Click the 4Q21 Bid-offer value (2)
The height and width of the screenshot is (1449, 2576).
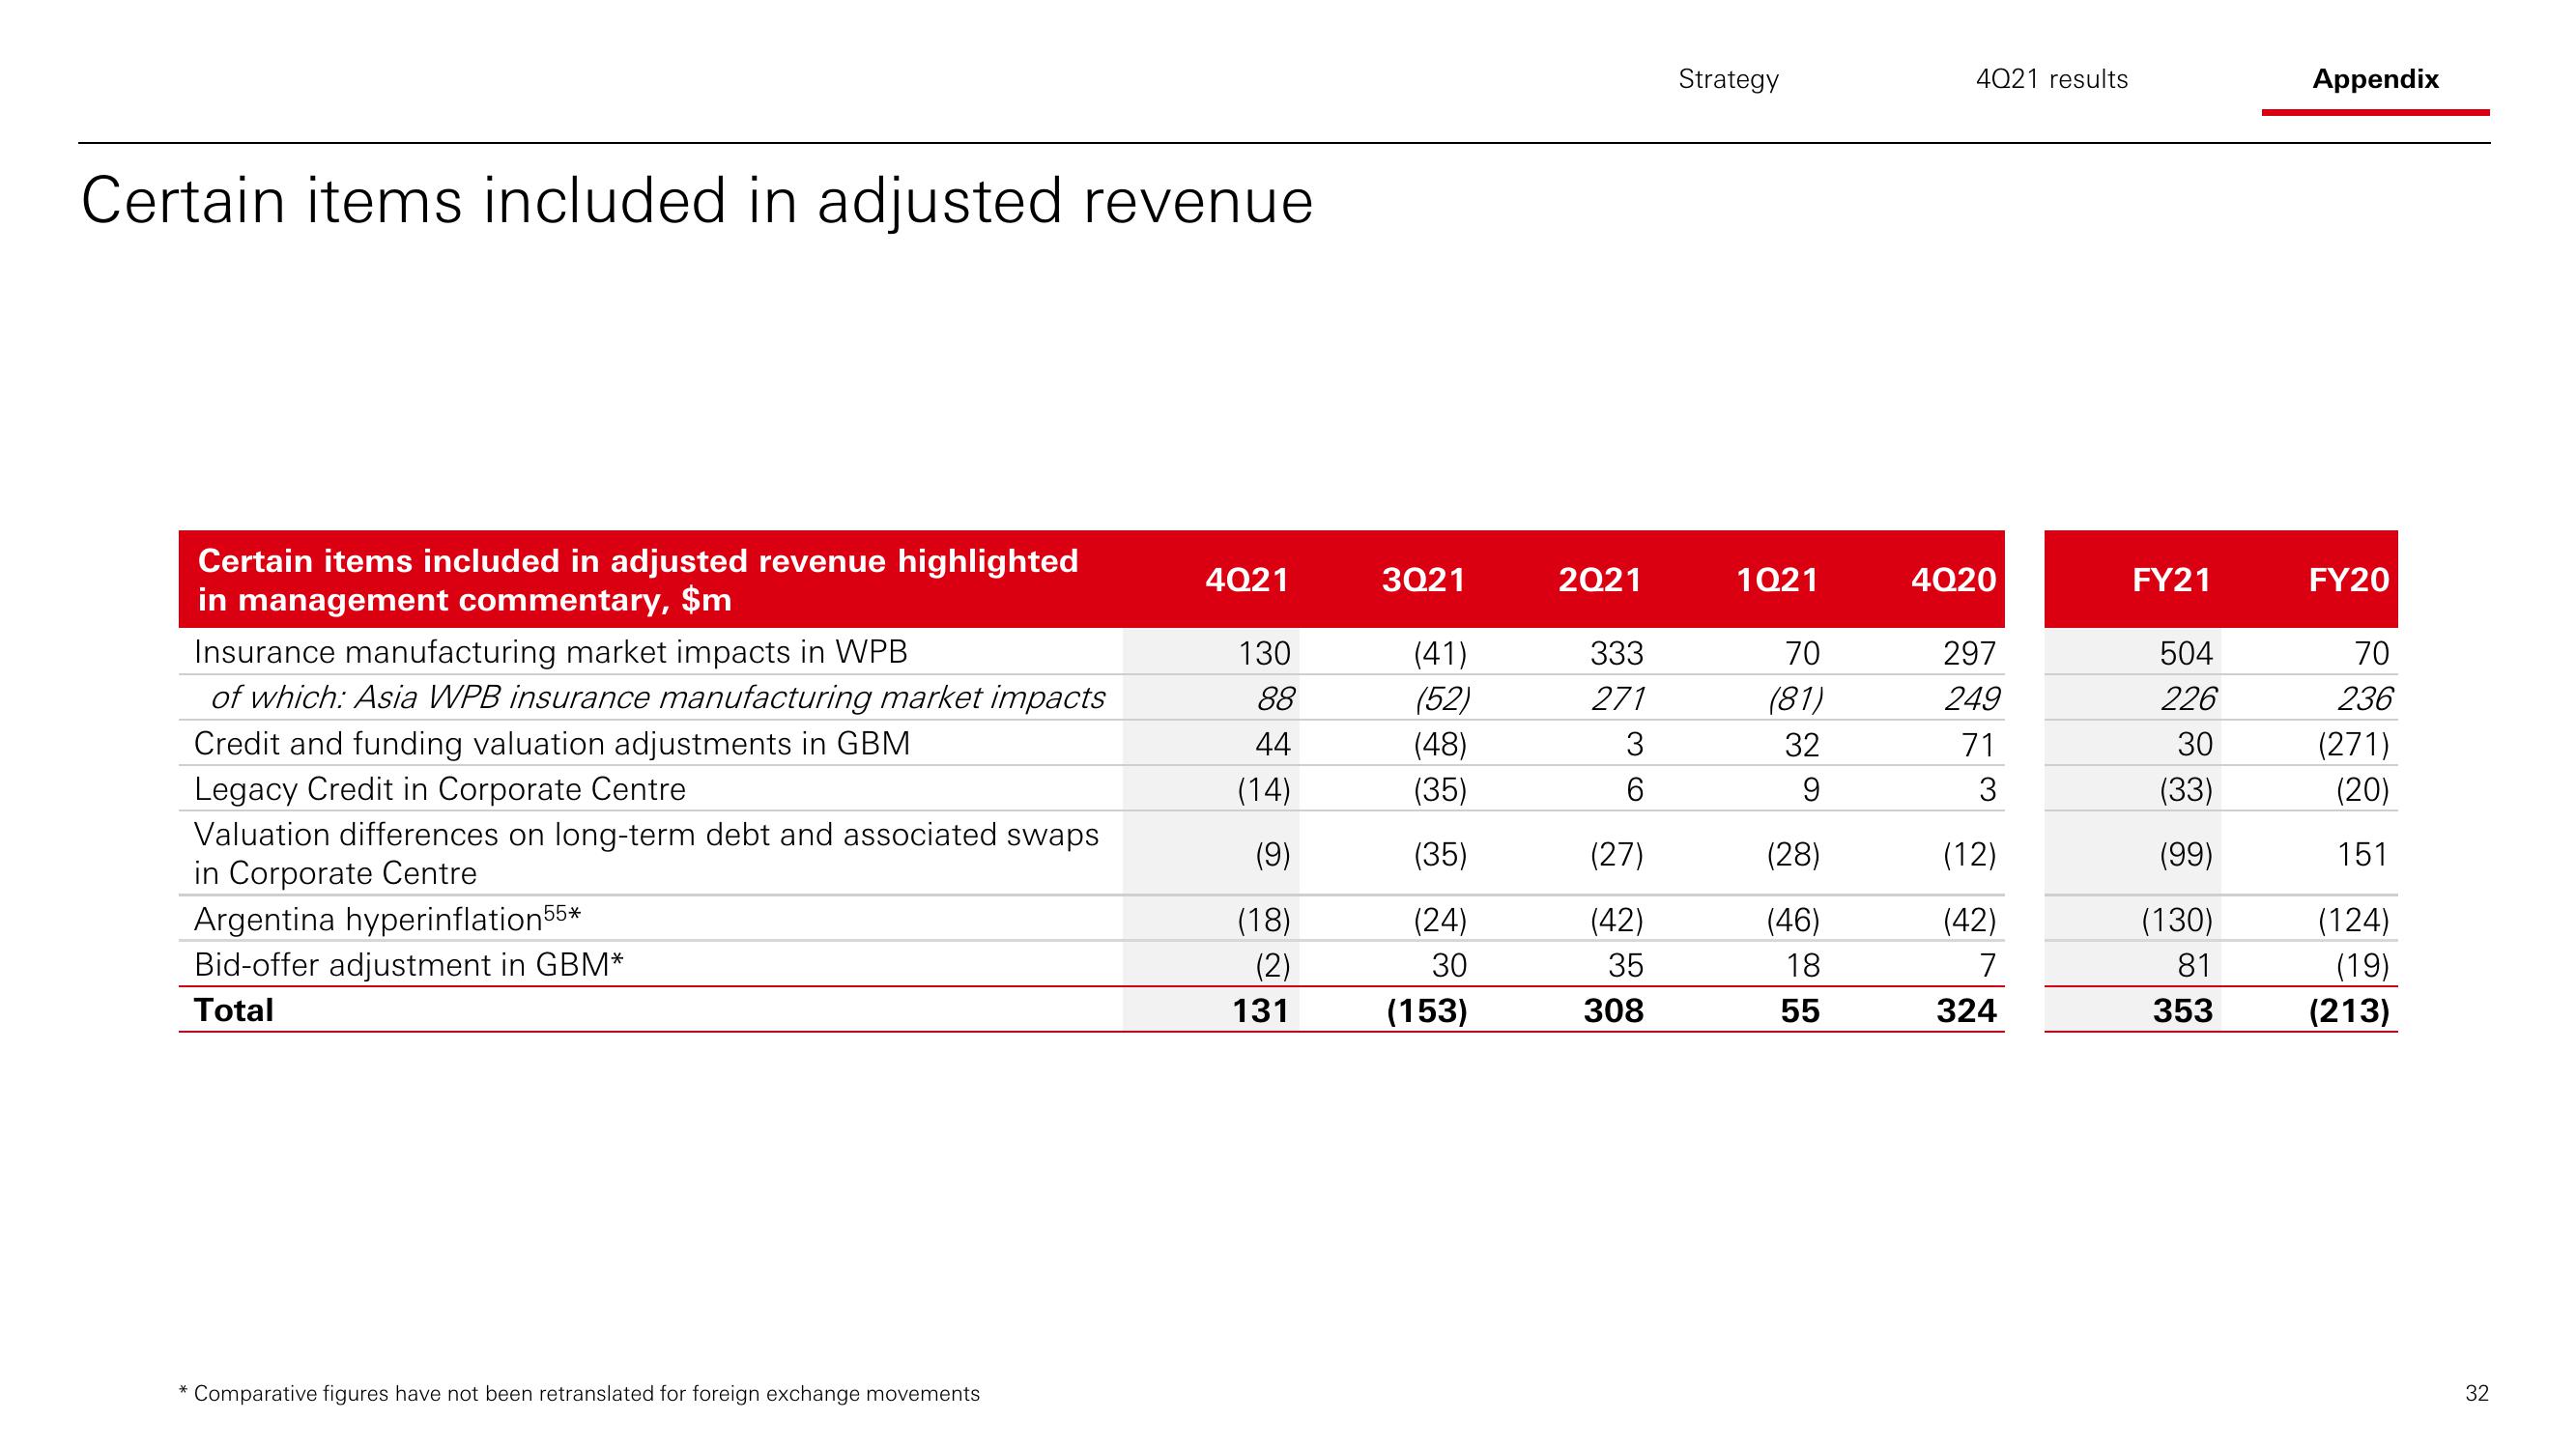click(1273, 965)
